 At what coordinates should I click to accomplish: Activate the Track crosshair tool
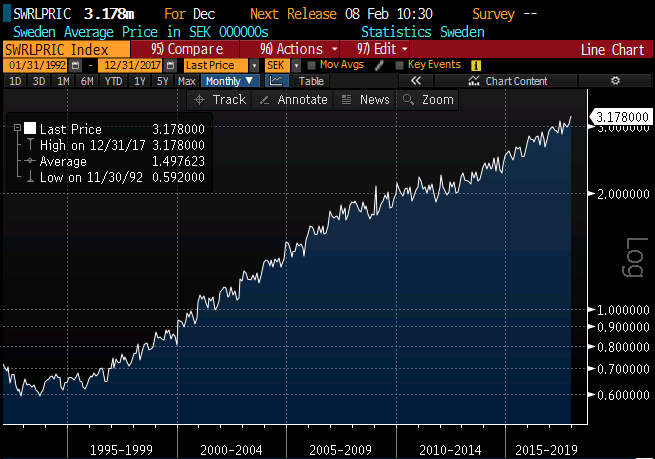click(x=218, y=100)
